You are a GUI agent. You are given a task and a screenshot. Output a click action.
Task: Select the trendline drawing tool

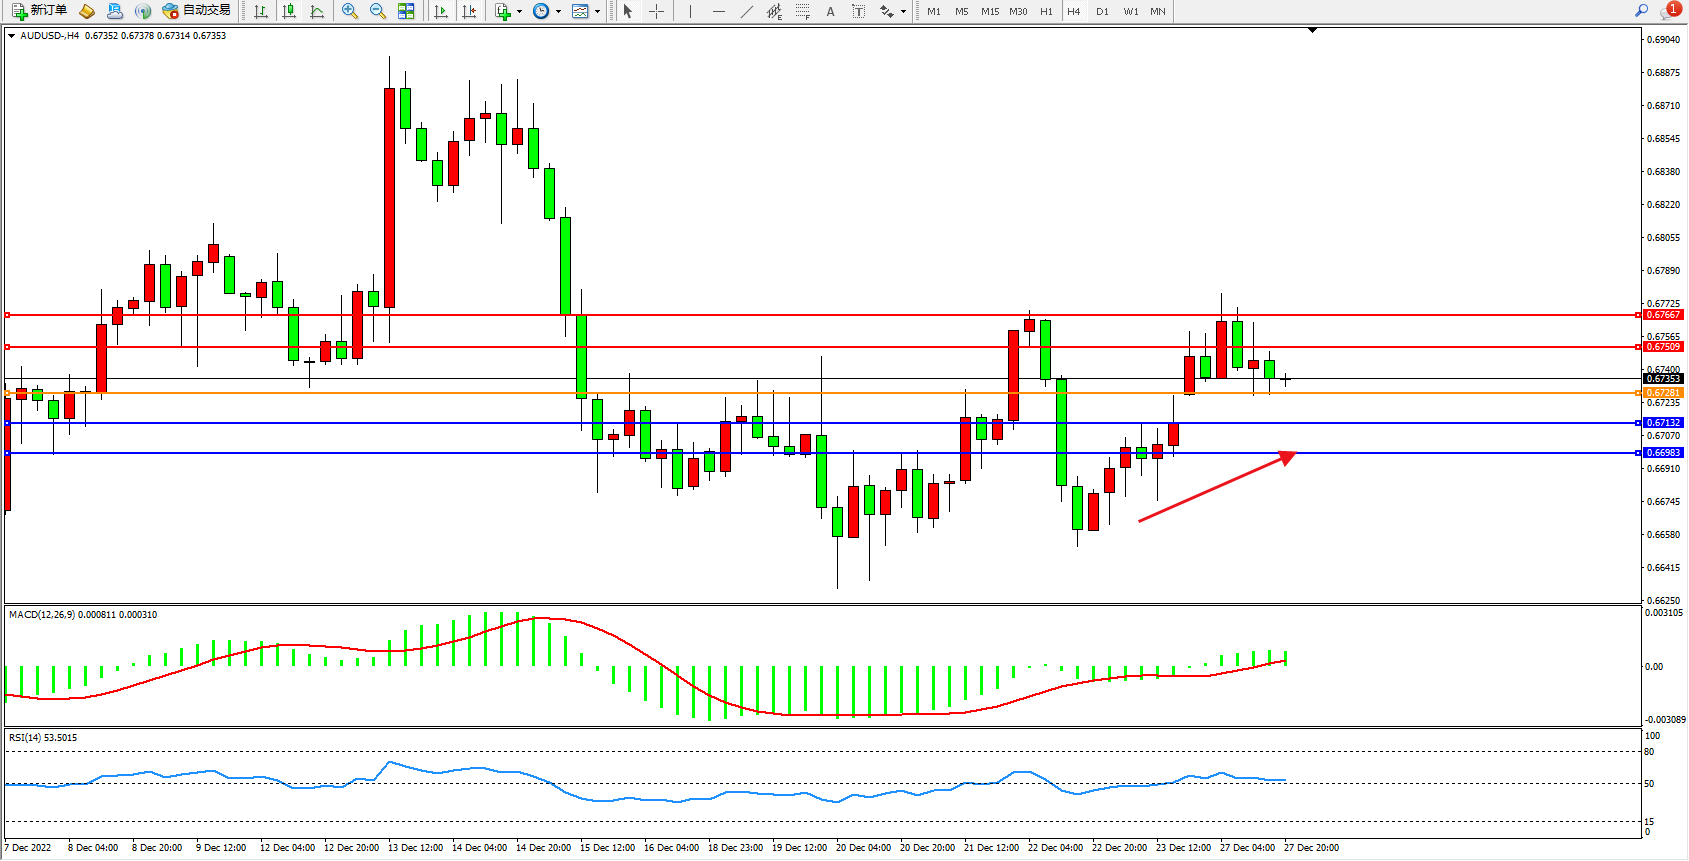(747, 11)
